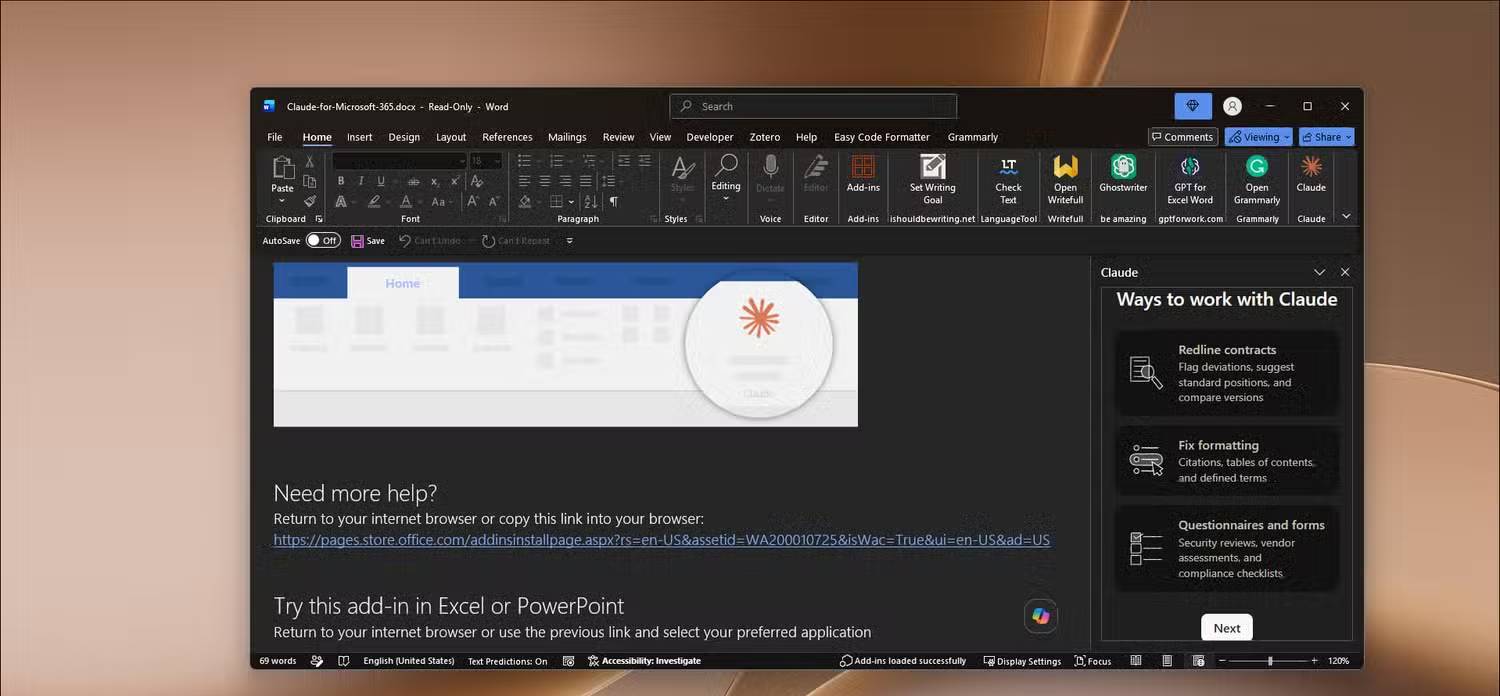Viewport: 1500px width, 696px height.
Task: Select the Format Painter brush
Action: tap(310, 201)
